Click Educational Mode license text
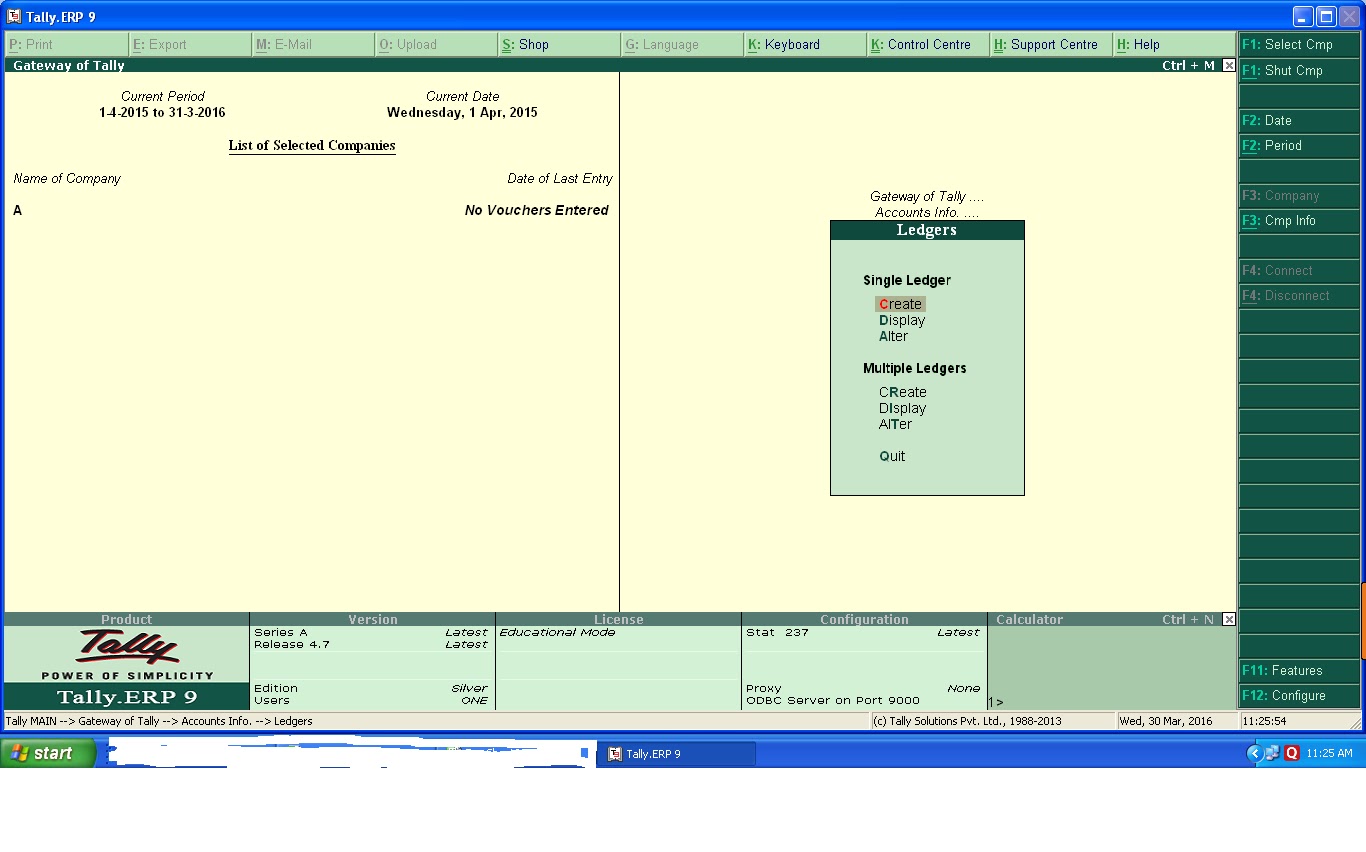 point(557,632)
